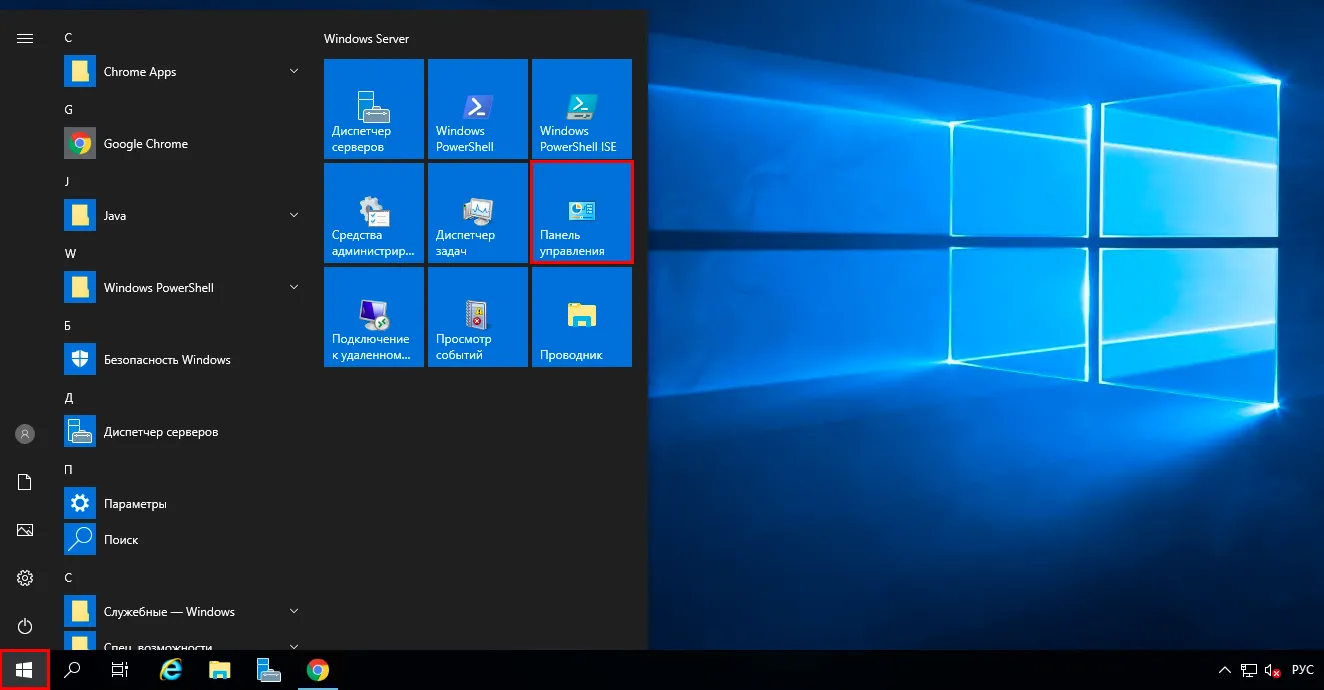Screen dimensions: 1324x690
Task: Click the network tray icon
Action: 1249,670
